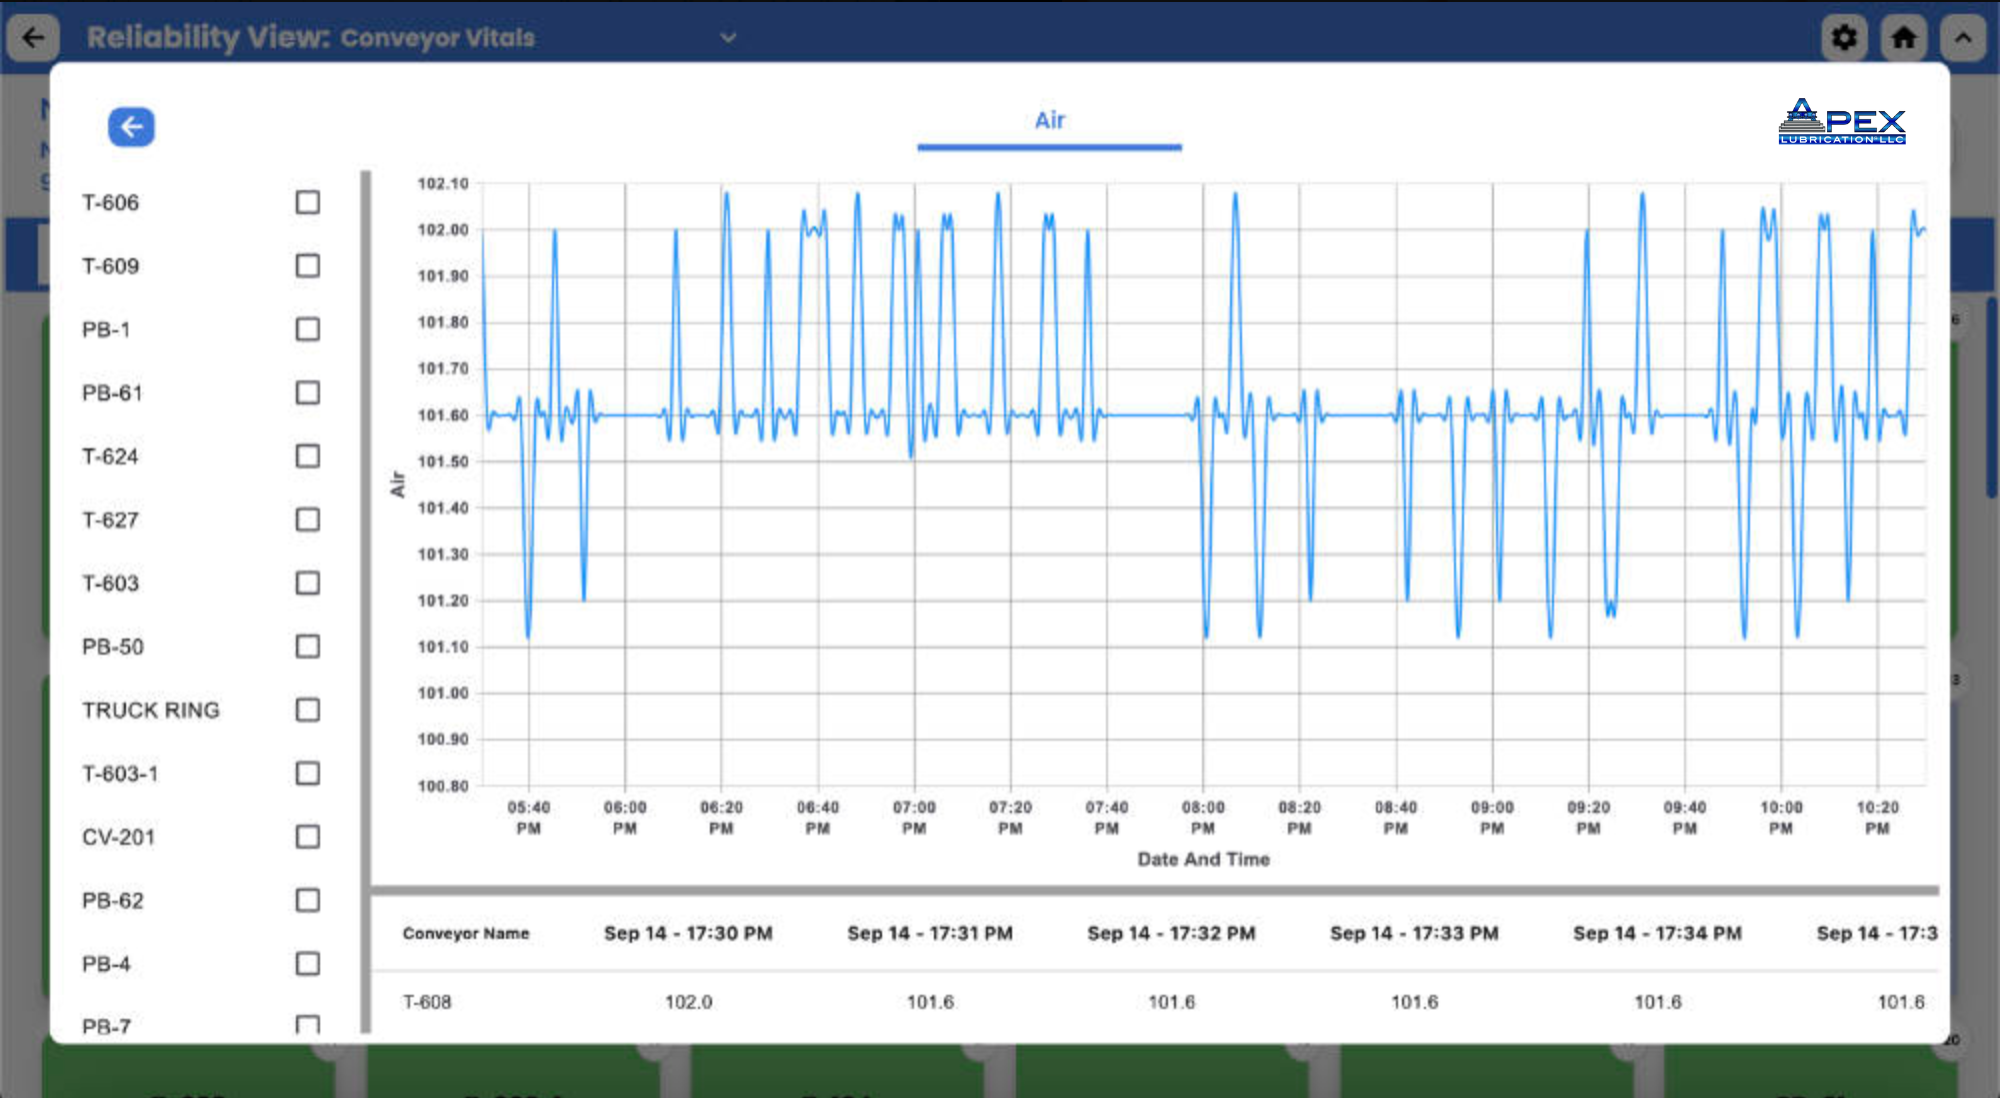2000x1098 pixels.
Task: Tick the CV-201 checkbox
Action: click(308, 837)
